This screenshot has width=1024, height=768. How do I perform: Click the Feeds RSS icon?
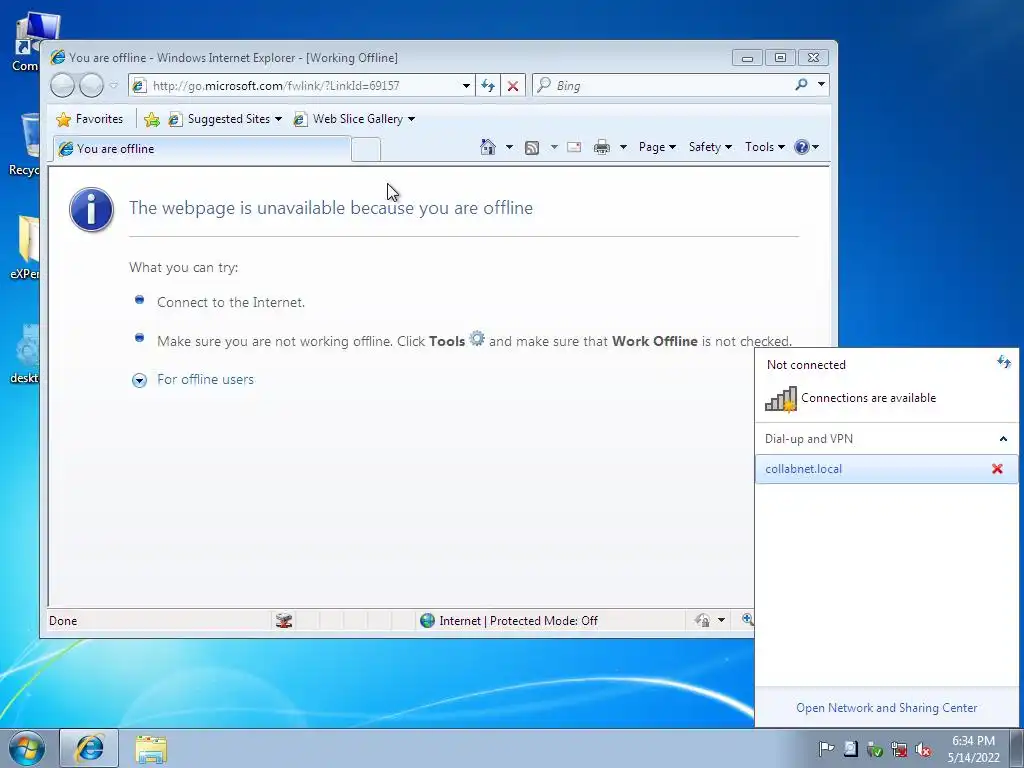coord(532,147)
